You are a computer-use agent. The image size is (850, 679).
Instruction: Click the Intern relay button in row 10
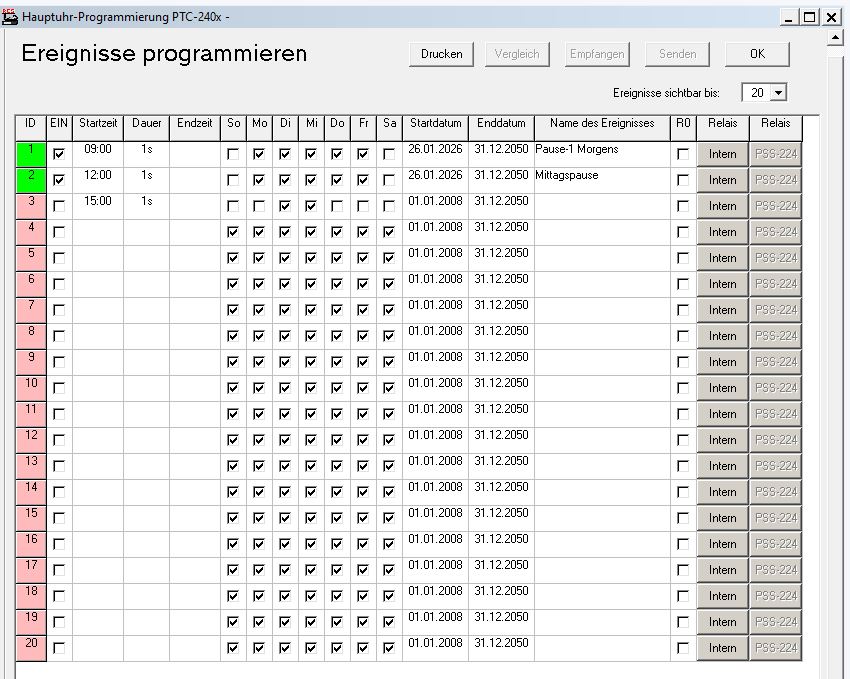click(722, 388)
